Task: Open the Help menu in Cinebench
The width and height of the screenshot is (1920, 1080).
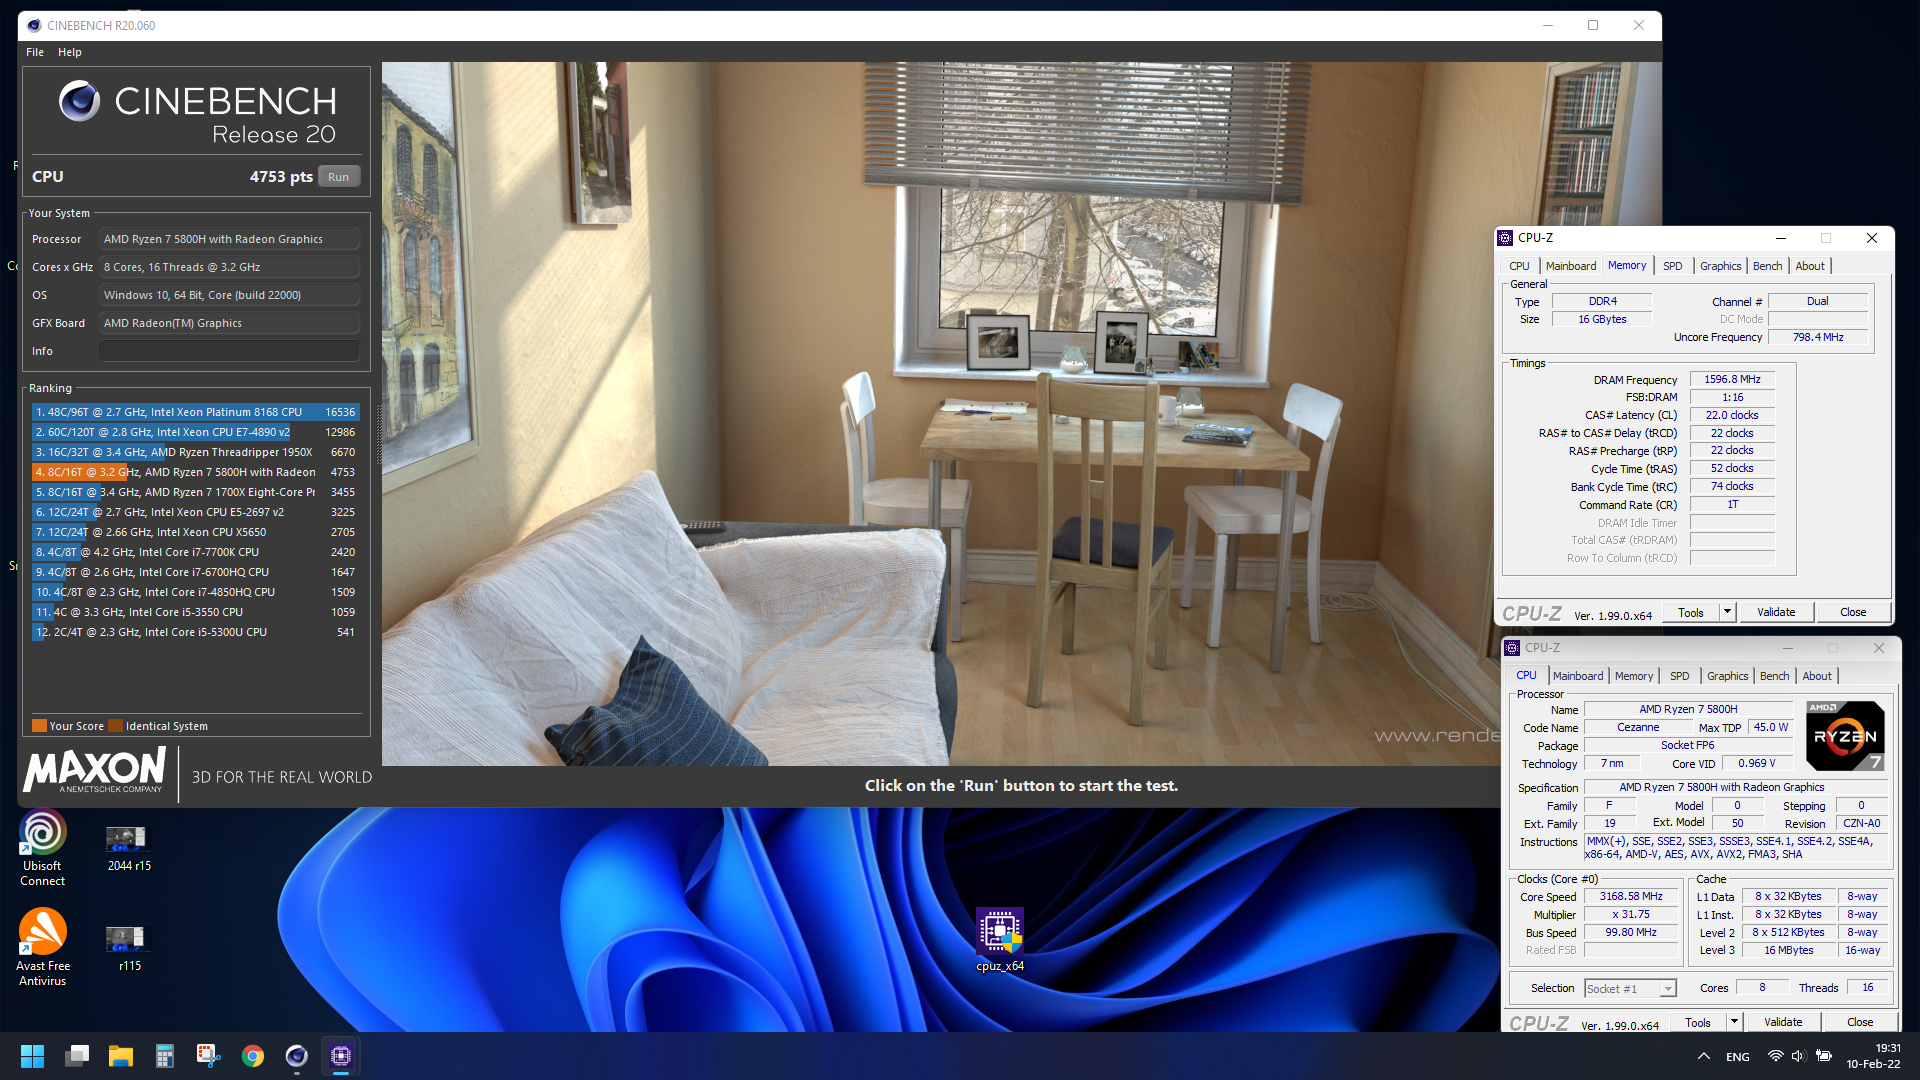Action: (x=70, y=52)
